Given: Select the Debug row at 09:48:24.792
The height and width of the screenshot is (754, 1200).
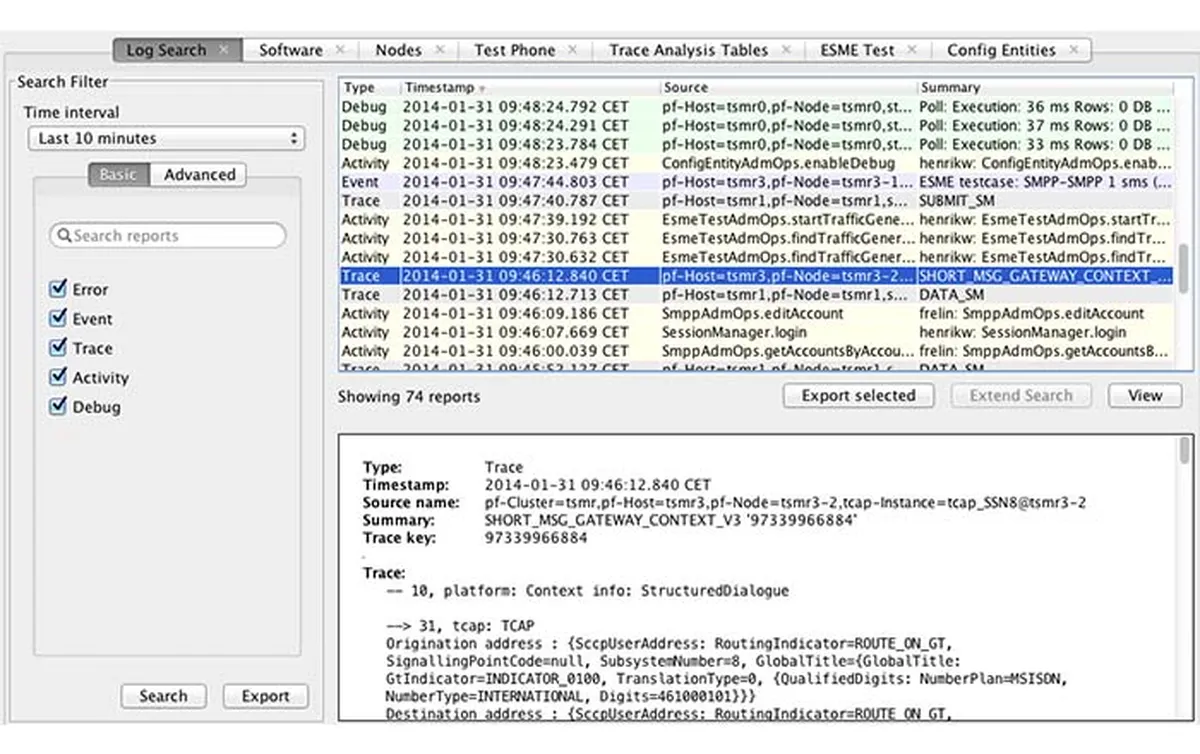Looking at the screenshot, I should [757, 106].
